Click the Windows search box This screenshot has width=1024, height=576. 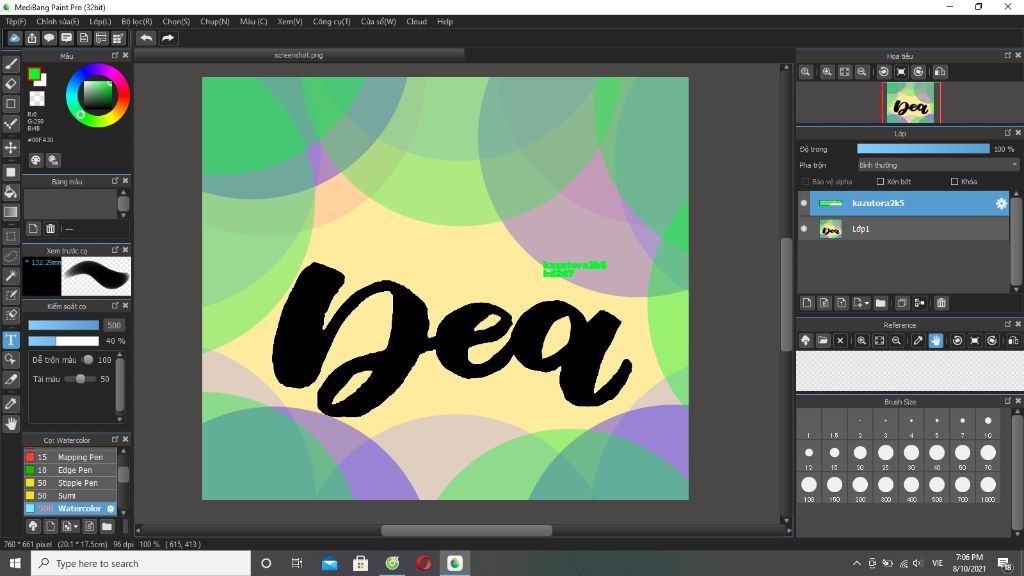(141, 563)
